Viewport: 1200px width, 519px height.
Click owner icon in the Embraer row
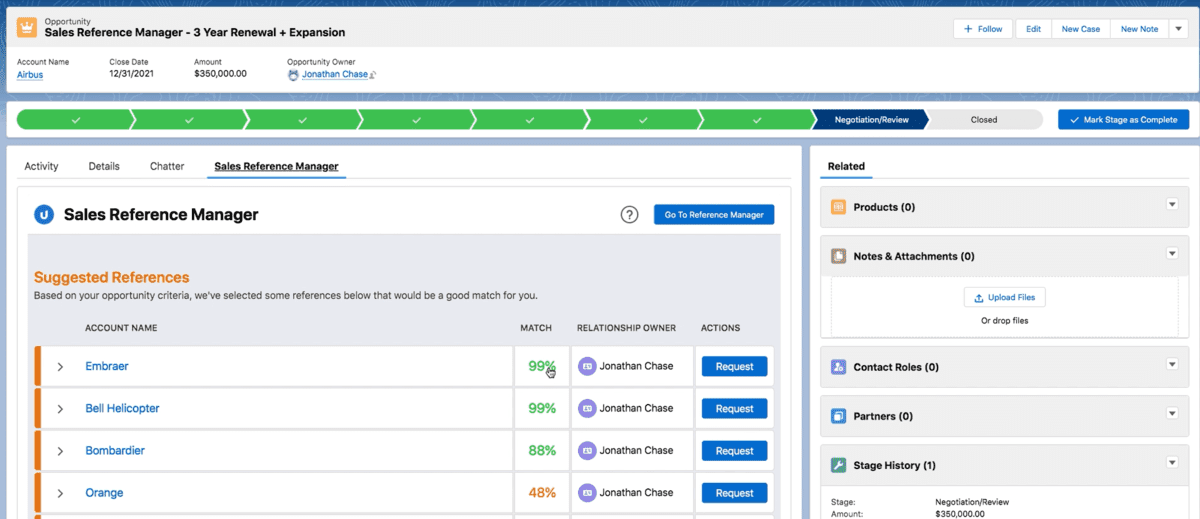pos(587,366)
